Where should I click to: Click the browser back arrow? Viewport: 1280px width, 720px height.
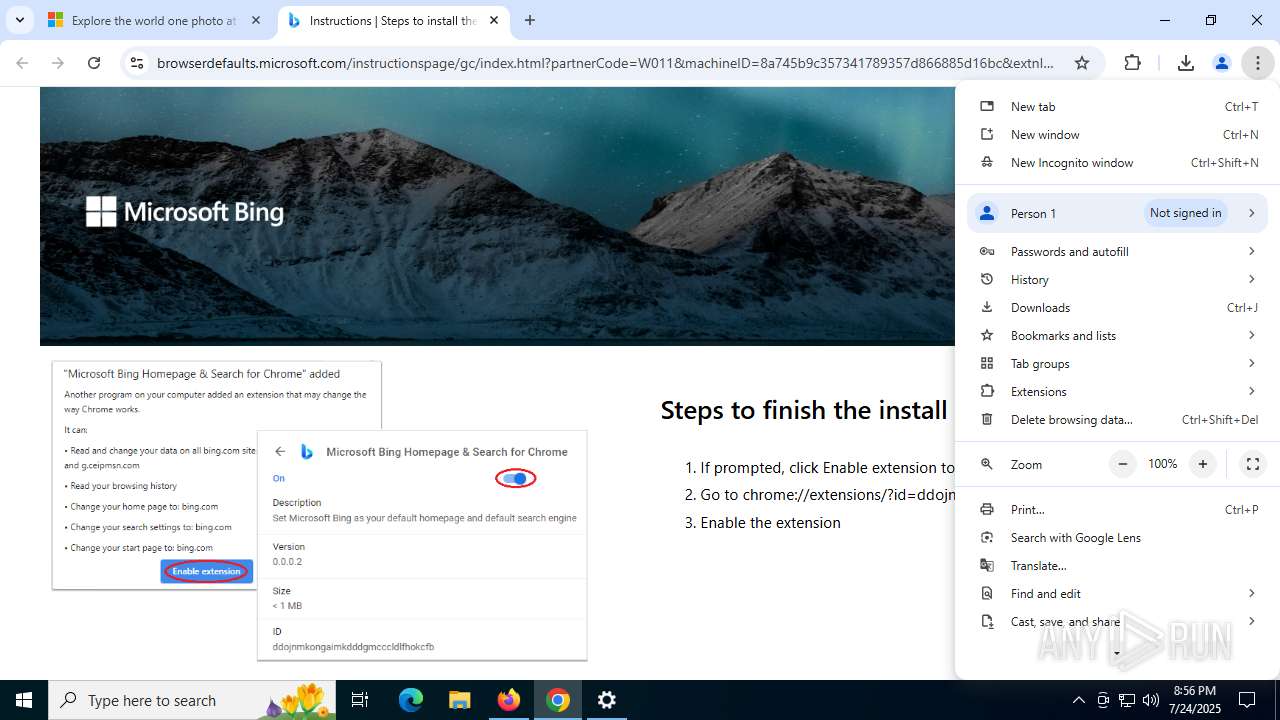point(22,63)
